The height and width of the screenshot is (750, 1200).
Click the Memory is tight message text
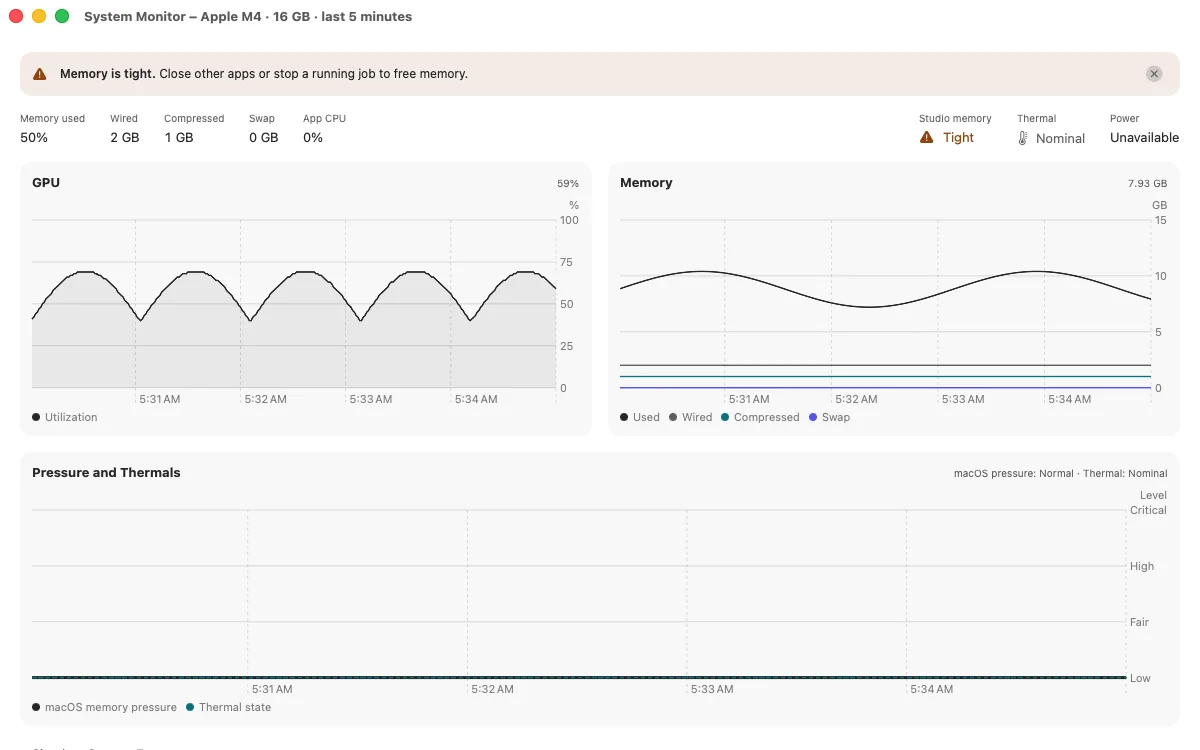coord(264,74)
